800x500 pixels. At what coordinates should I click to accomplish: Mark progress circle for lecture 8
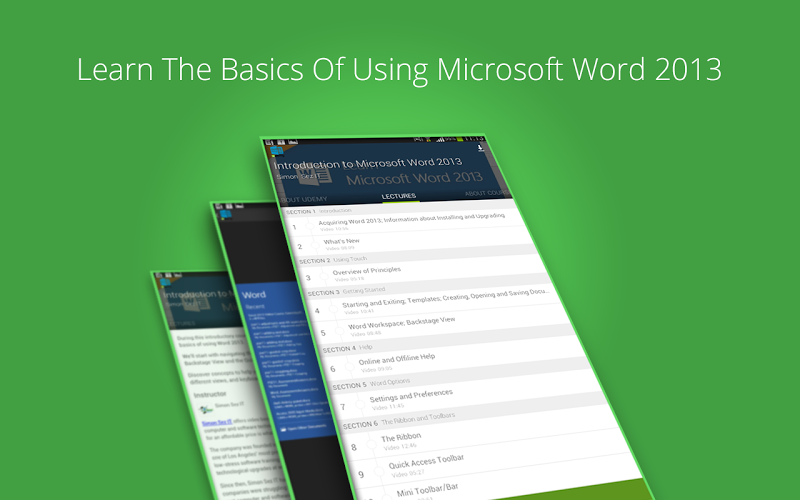pos(371,445)
